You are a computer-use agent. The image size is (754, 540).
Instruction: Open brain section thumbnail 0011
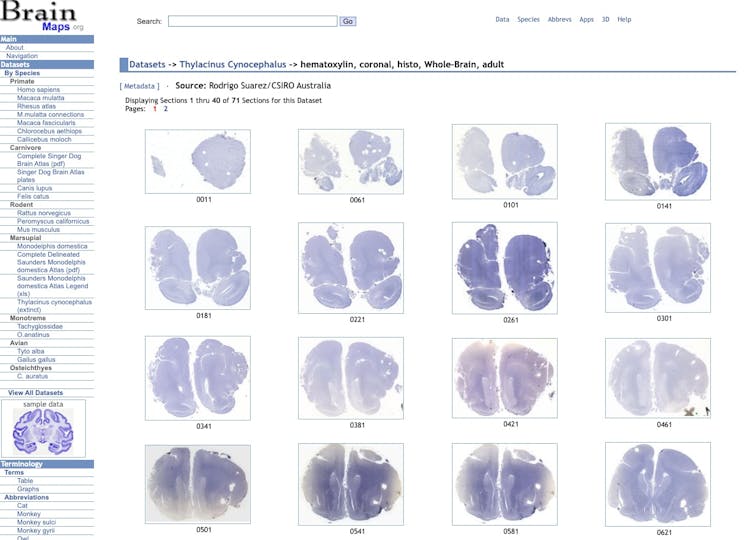197,161
